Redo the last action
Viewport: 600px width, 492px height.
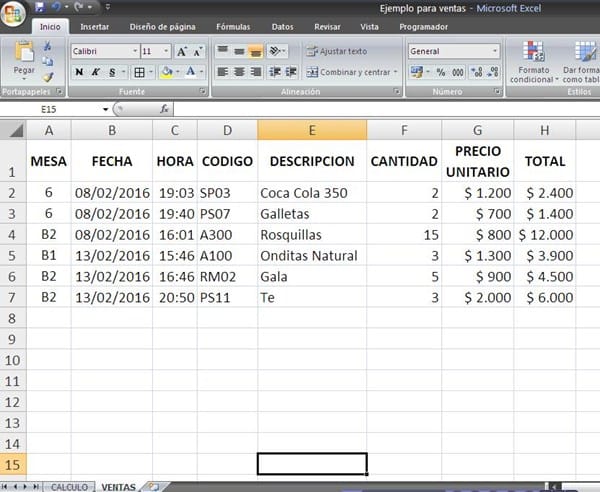pos(79,7)
